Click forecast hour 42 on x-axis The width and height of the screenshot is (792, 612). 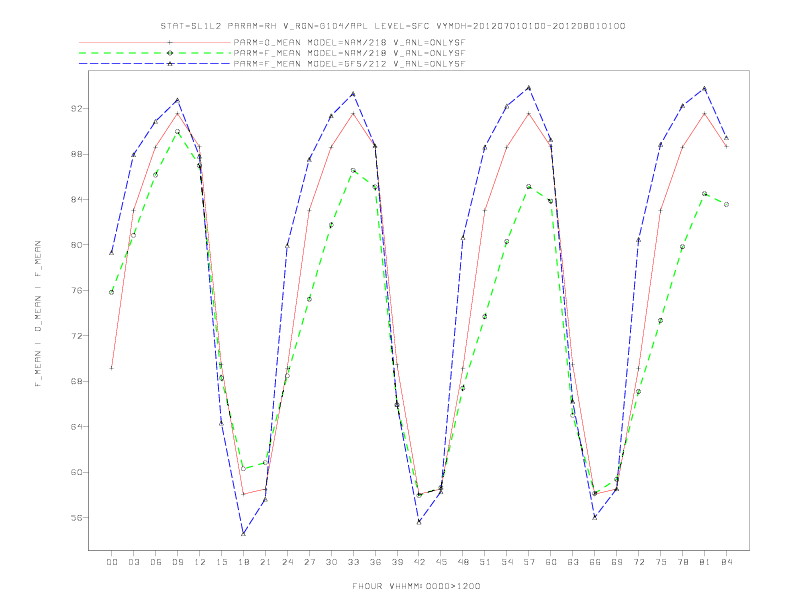click(419, 562)
